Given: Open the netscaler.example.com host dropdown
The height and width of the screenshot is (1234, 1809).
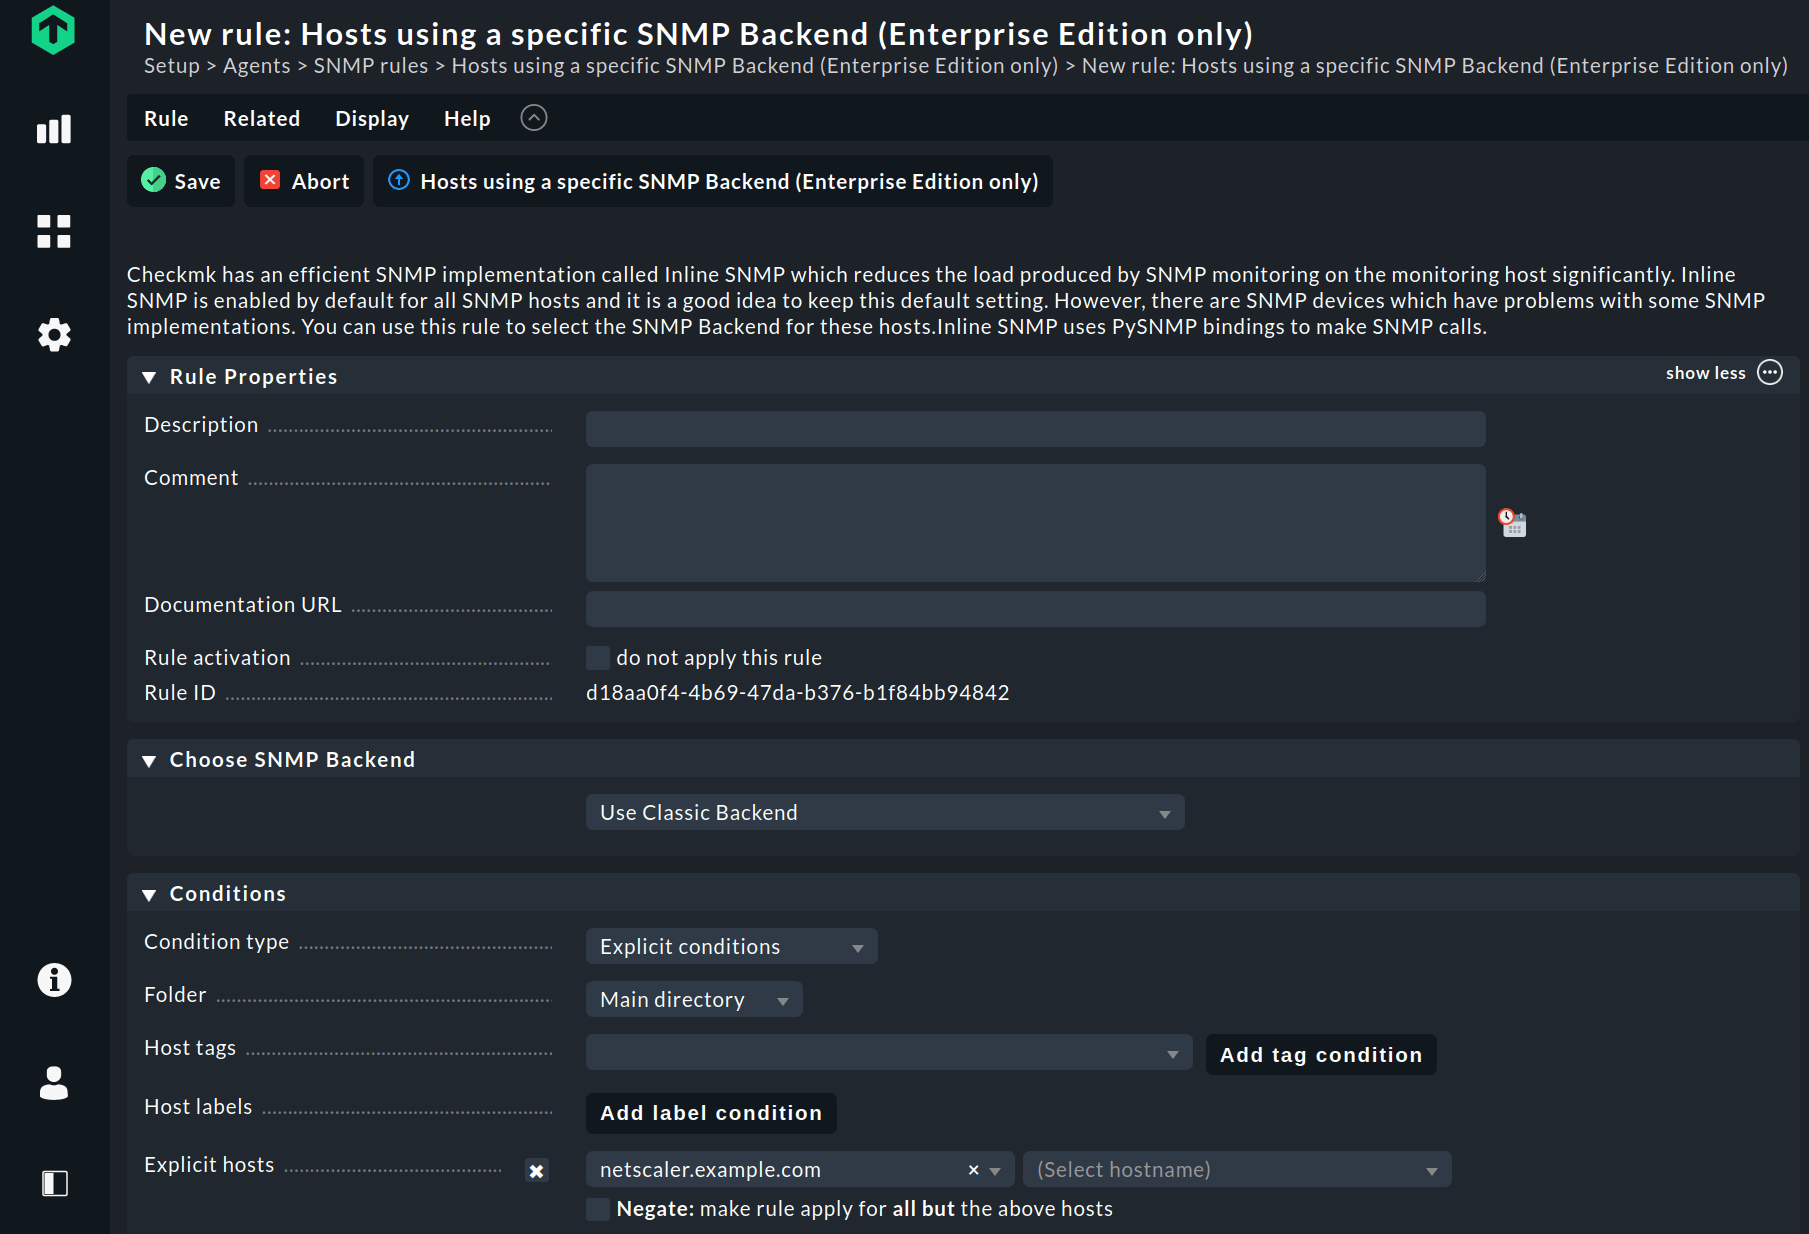Looking at the screenshot, I should coord(800,1169).
